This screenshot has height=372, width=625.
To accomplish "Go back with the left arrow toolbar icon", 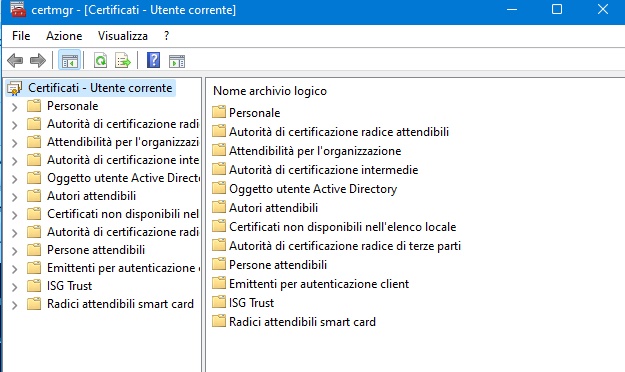I will (x=15, y=61).
